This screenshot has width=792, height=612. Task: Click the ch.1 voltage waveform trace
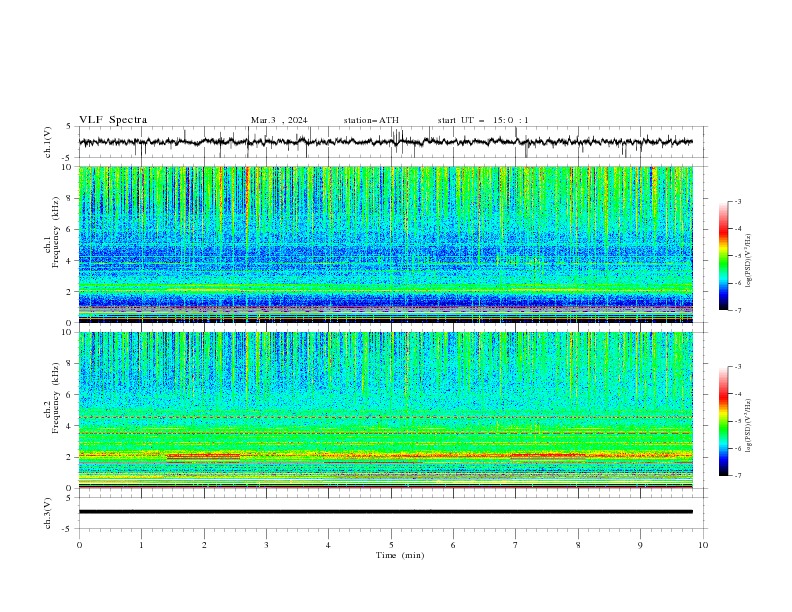click(385, 142)
